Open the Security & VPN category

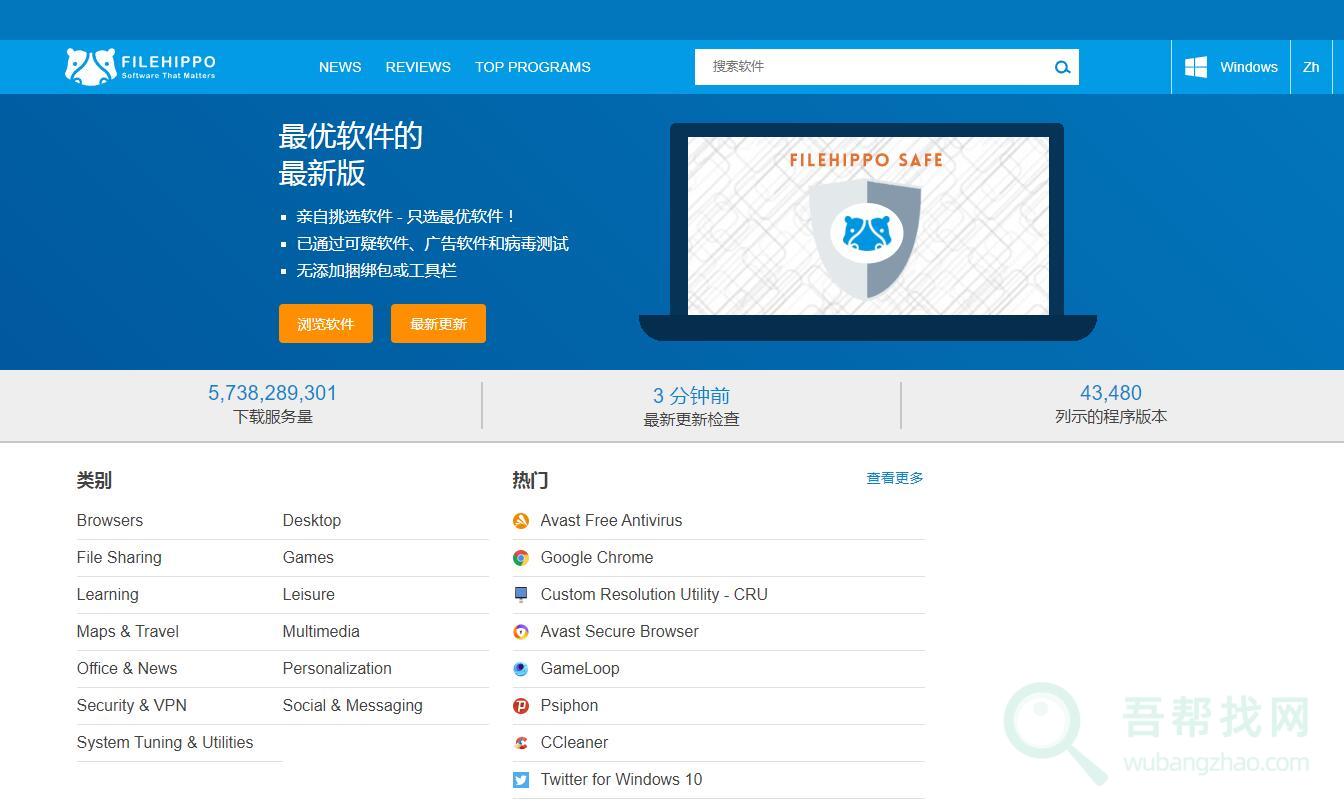pos(132,705)
